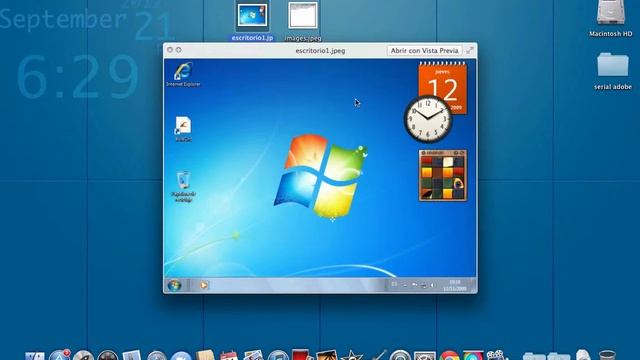Image resolution: width=640 pixels, height=360 pixels.
Task: Select the images.jpeg file on desktop
Action: (303, 16)
